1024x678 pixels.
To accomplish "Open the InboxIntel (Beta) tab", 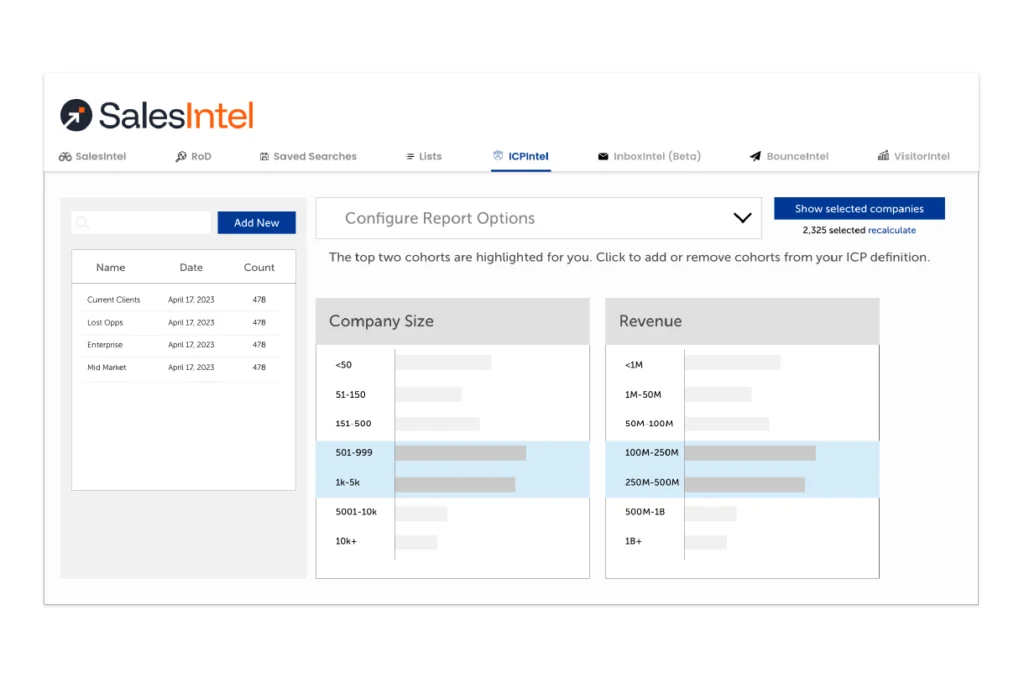I will [649, 156].
